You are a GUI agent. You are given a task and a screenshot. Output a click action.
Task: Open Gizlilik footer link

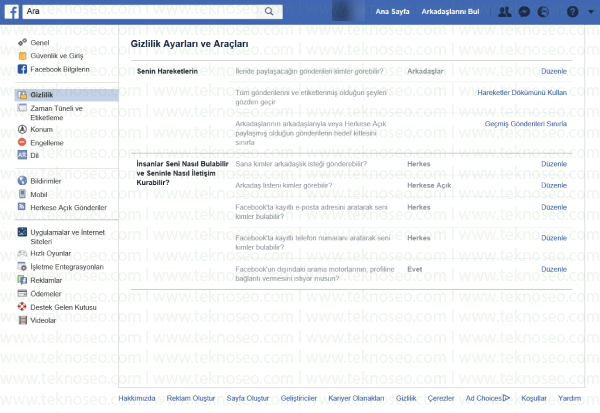[406, 398]
